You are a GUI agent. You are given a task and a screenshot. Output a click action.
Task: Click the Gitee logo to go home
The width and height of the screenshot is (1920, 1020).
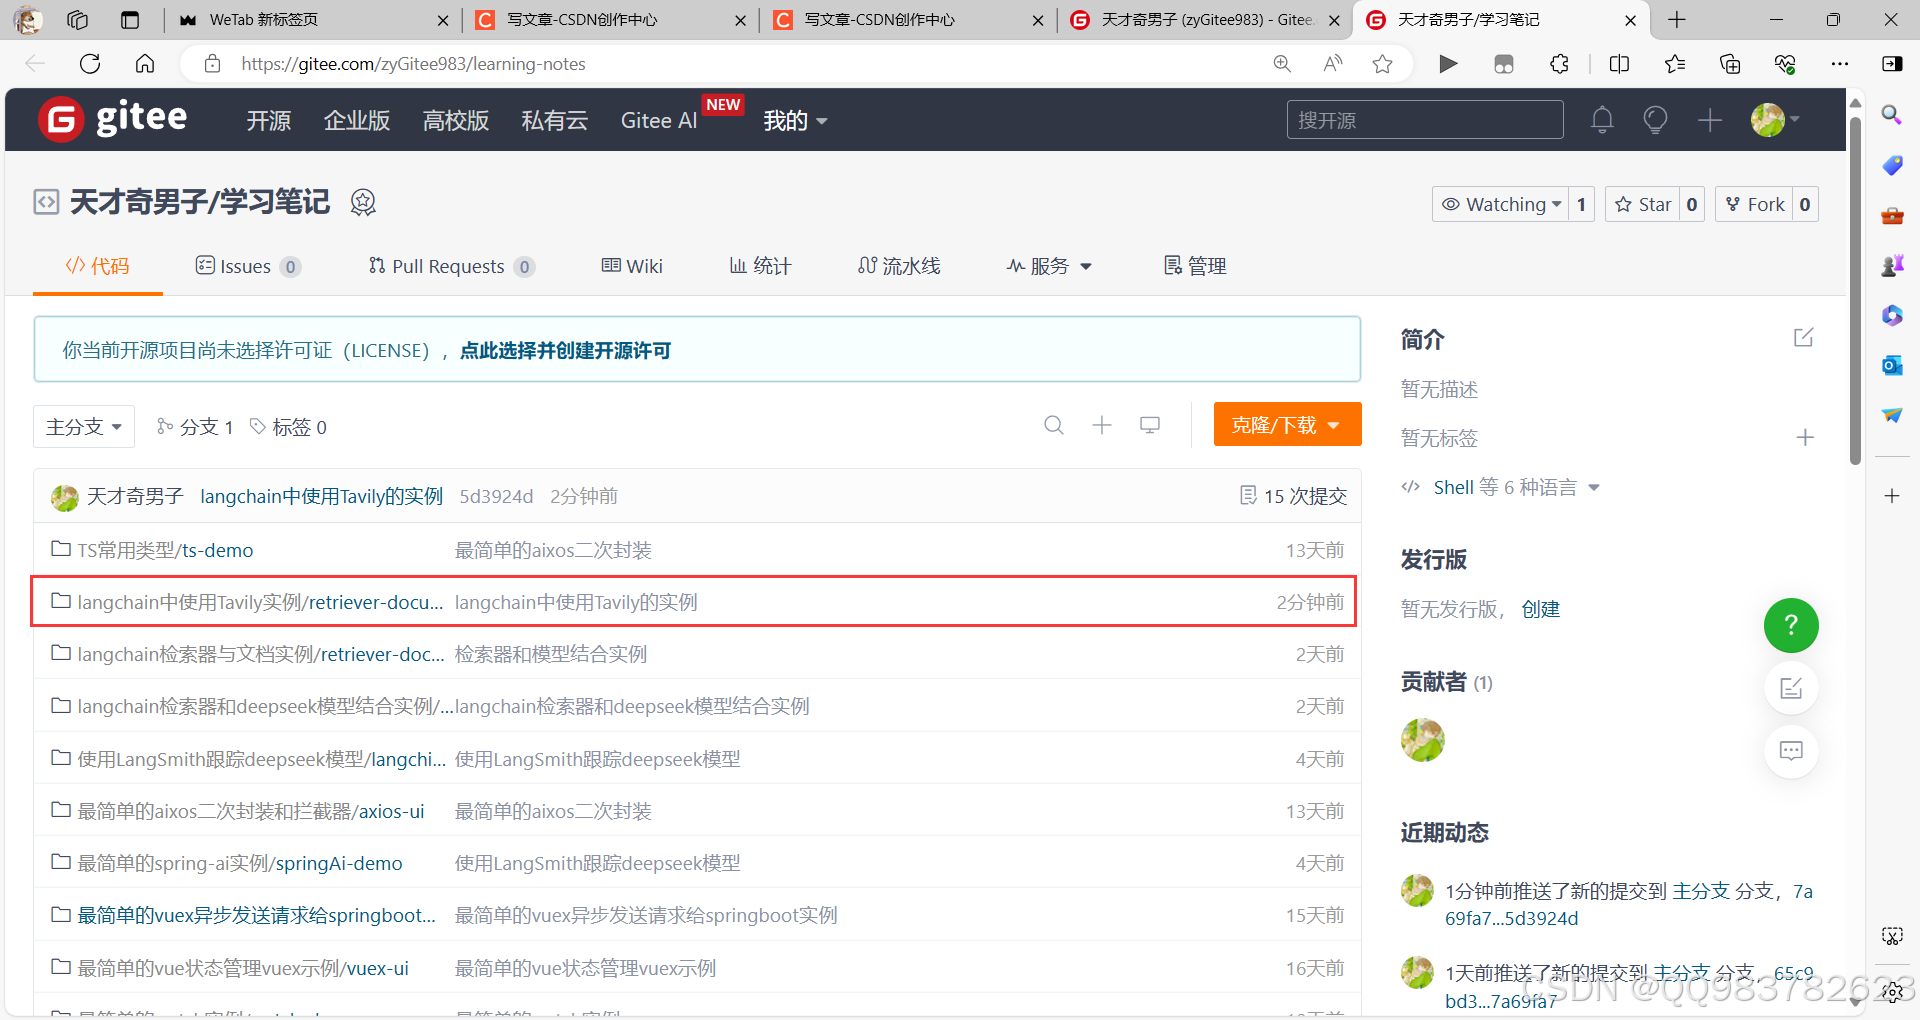click(x=112, y=119)
